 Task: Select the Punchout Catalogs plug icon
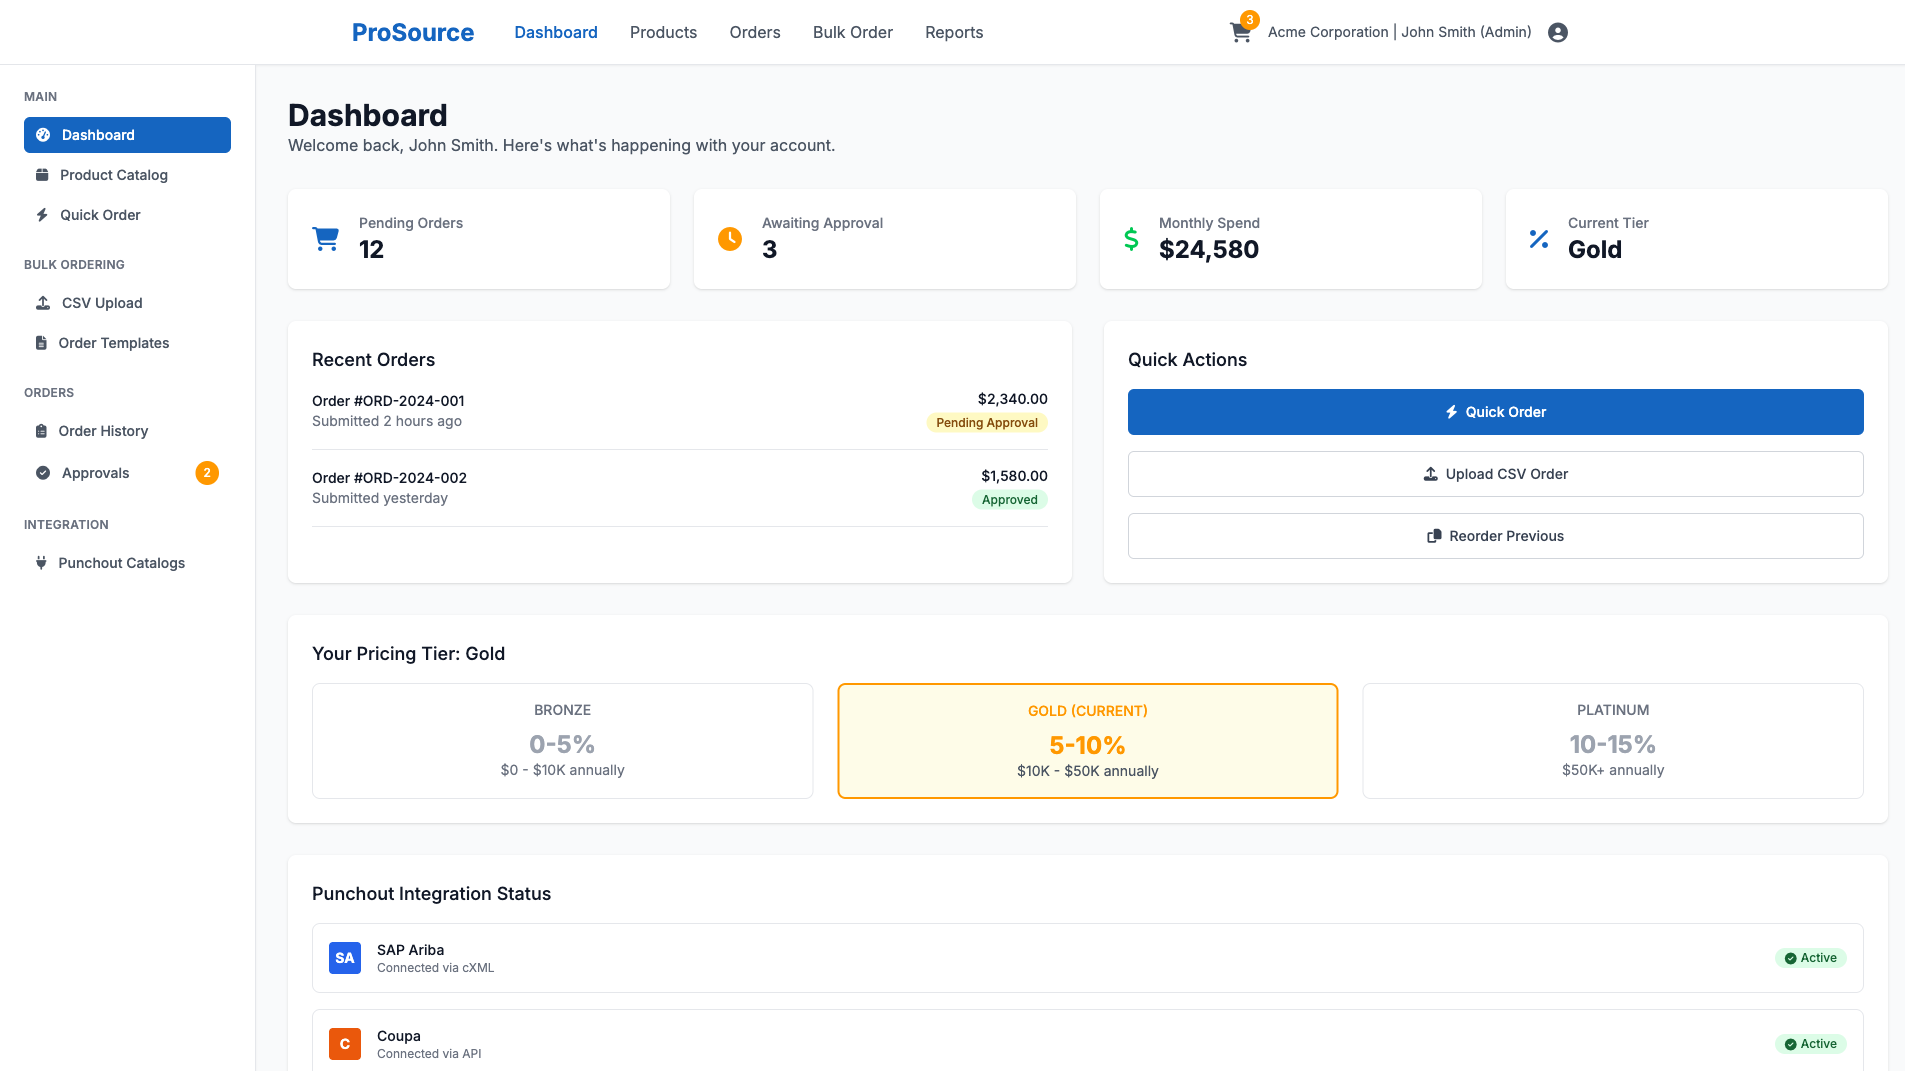(41, 562)
